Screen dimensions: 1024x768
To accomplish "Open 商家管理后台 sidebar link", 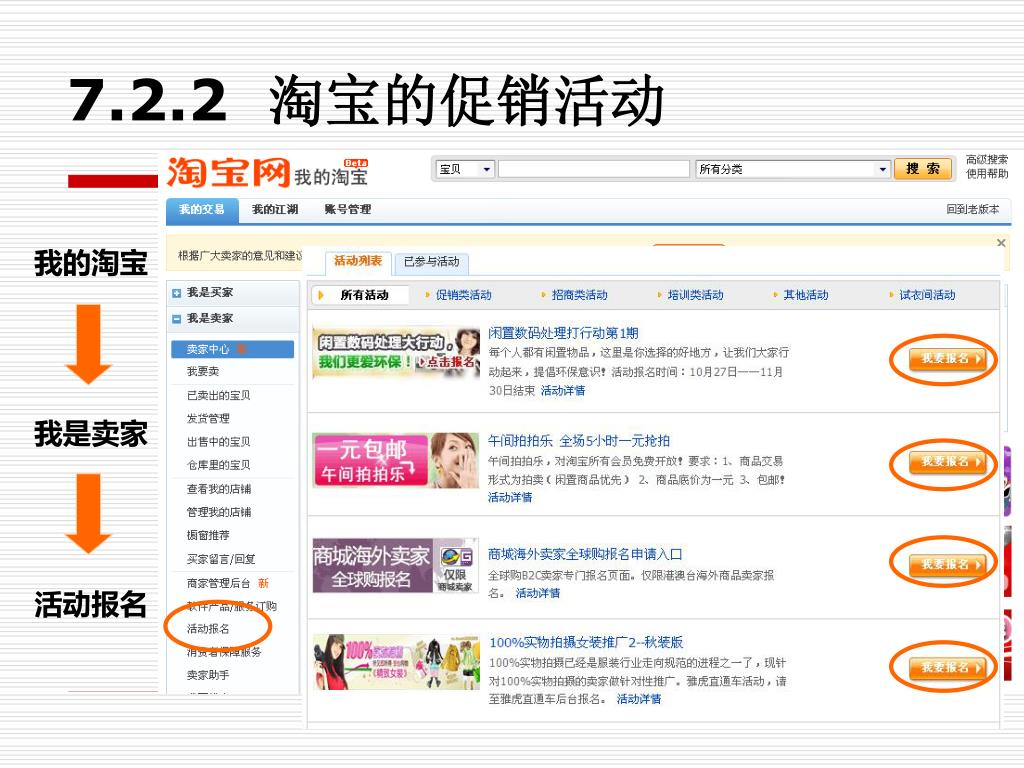I will pos(219,583).
